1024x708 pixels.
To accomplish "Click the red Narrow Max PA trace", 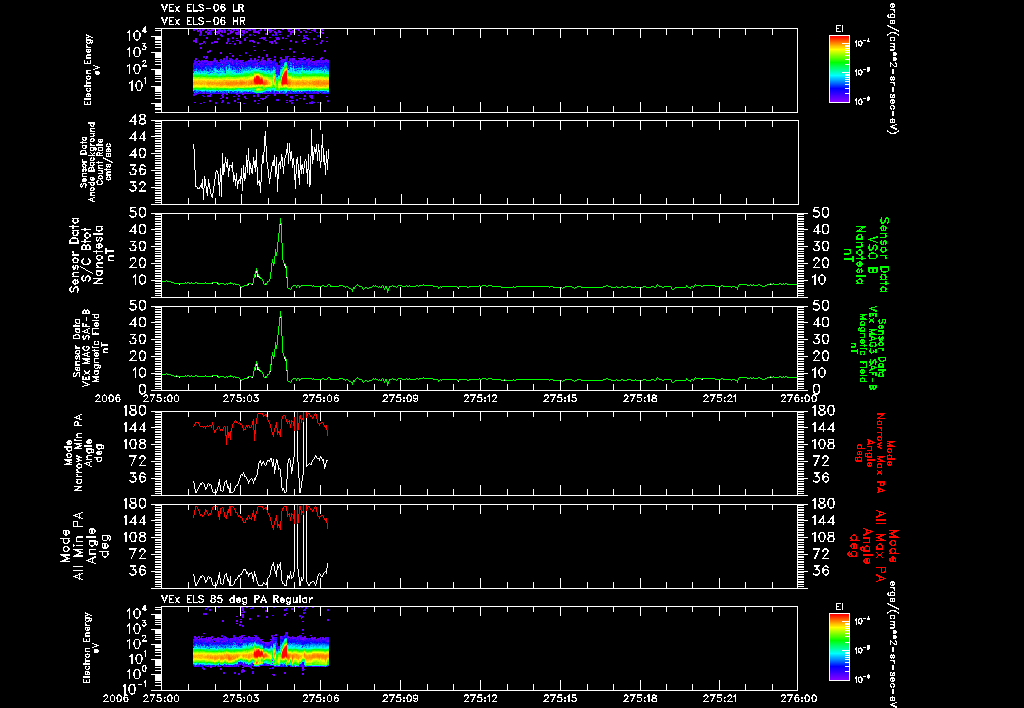I will pyautogui.click(x=261, y=425).
